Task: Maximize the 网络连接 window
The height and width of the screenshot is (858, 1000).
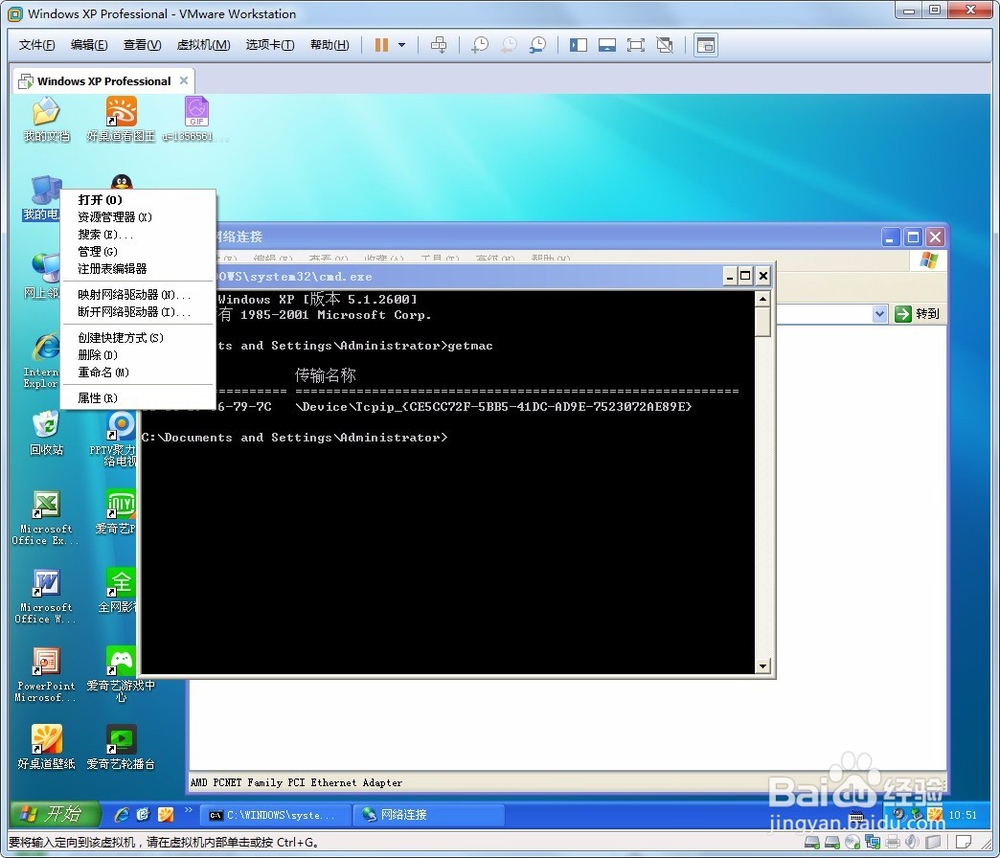Action: point(913,237)
